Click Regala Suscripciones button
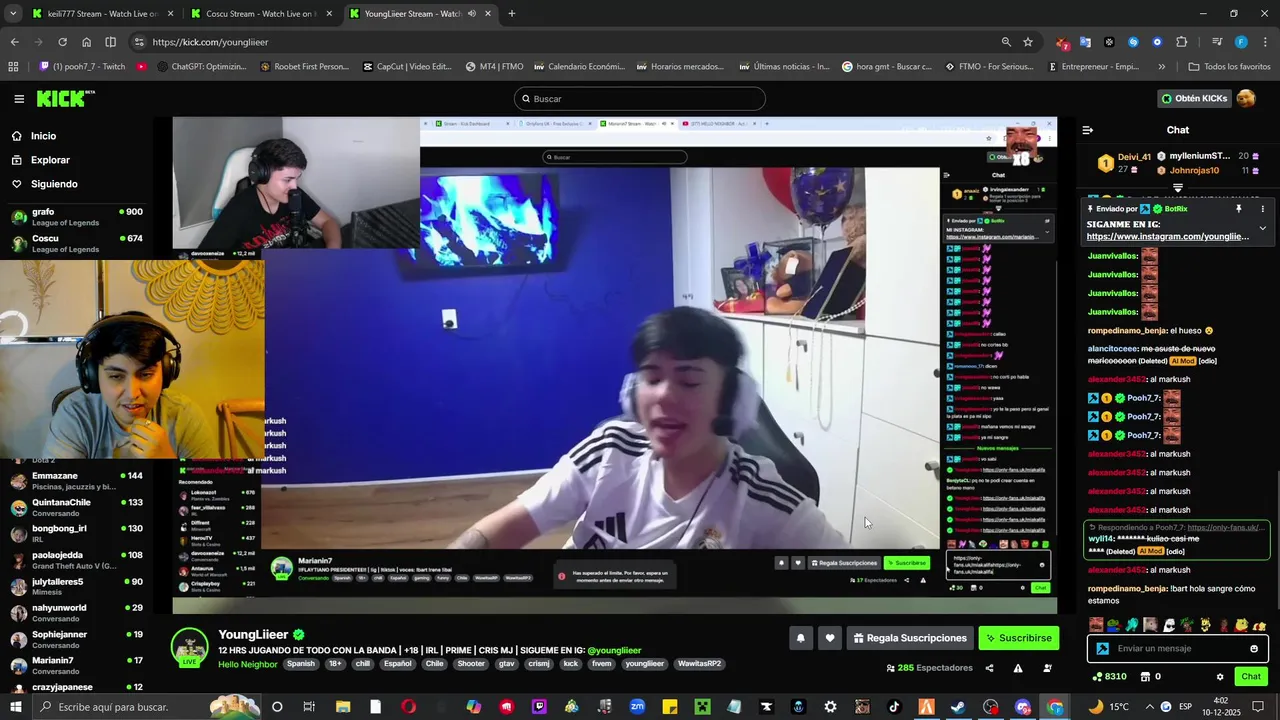1280x720 pixels. (x=909, y=638)
